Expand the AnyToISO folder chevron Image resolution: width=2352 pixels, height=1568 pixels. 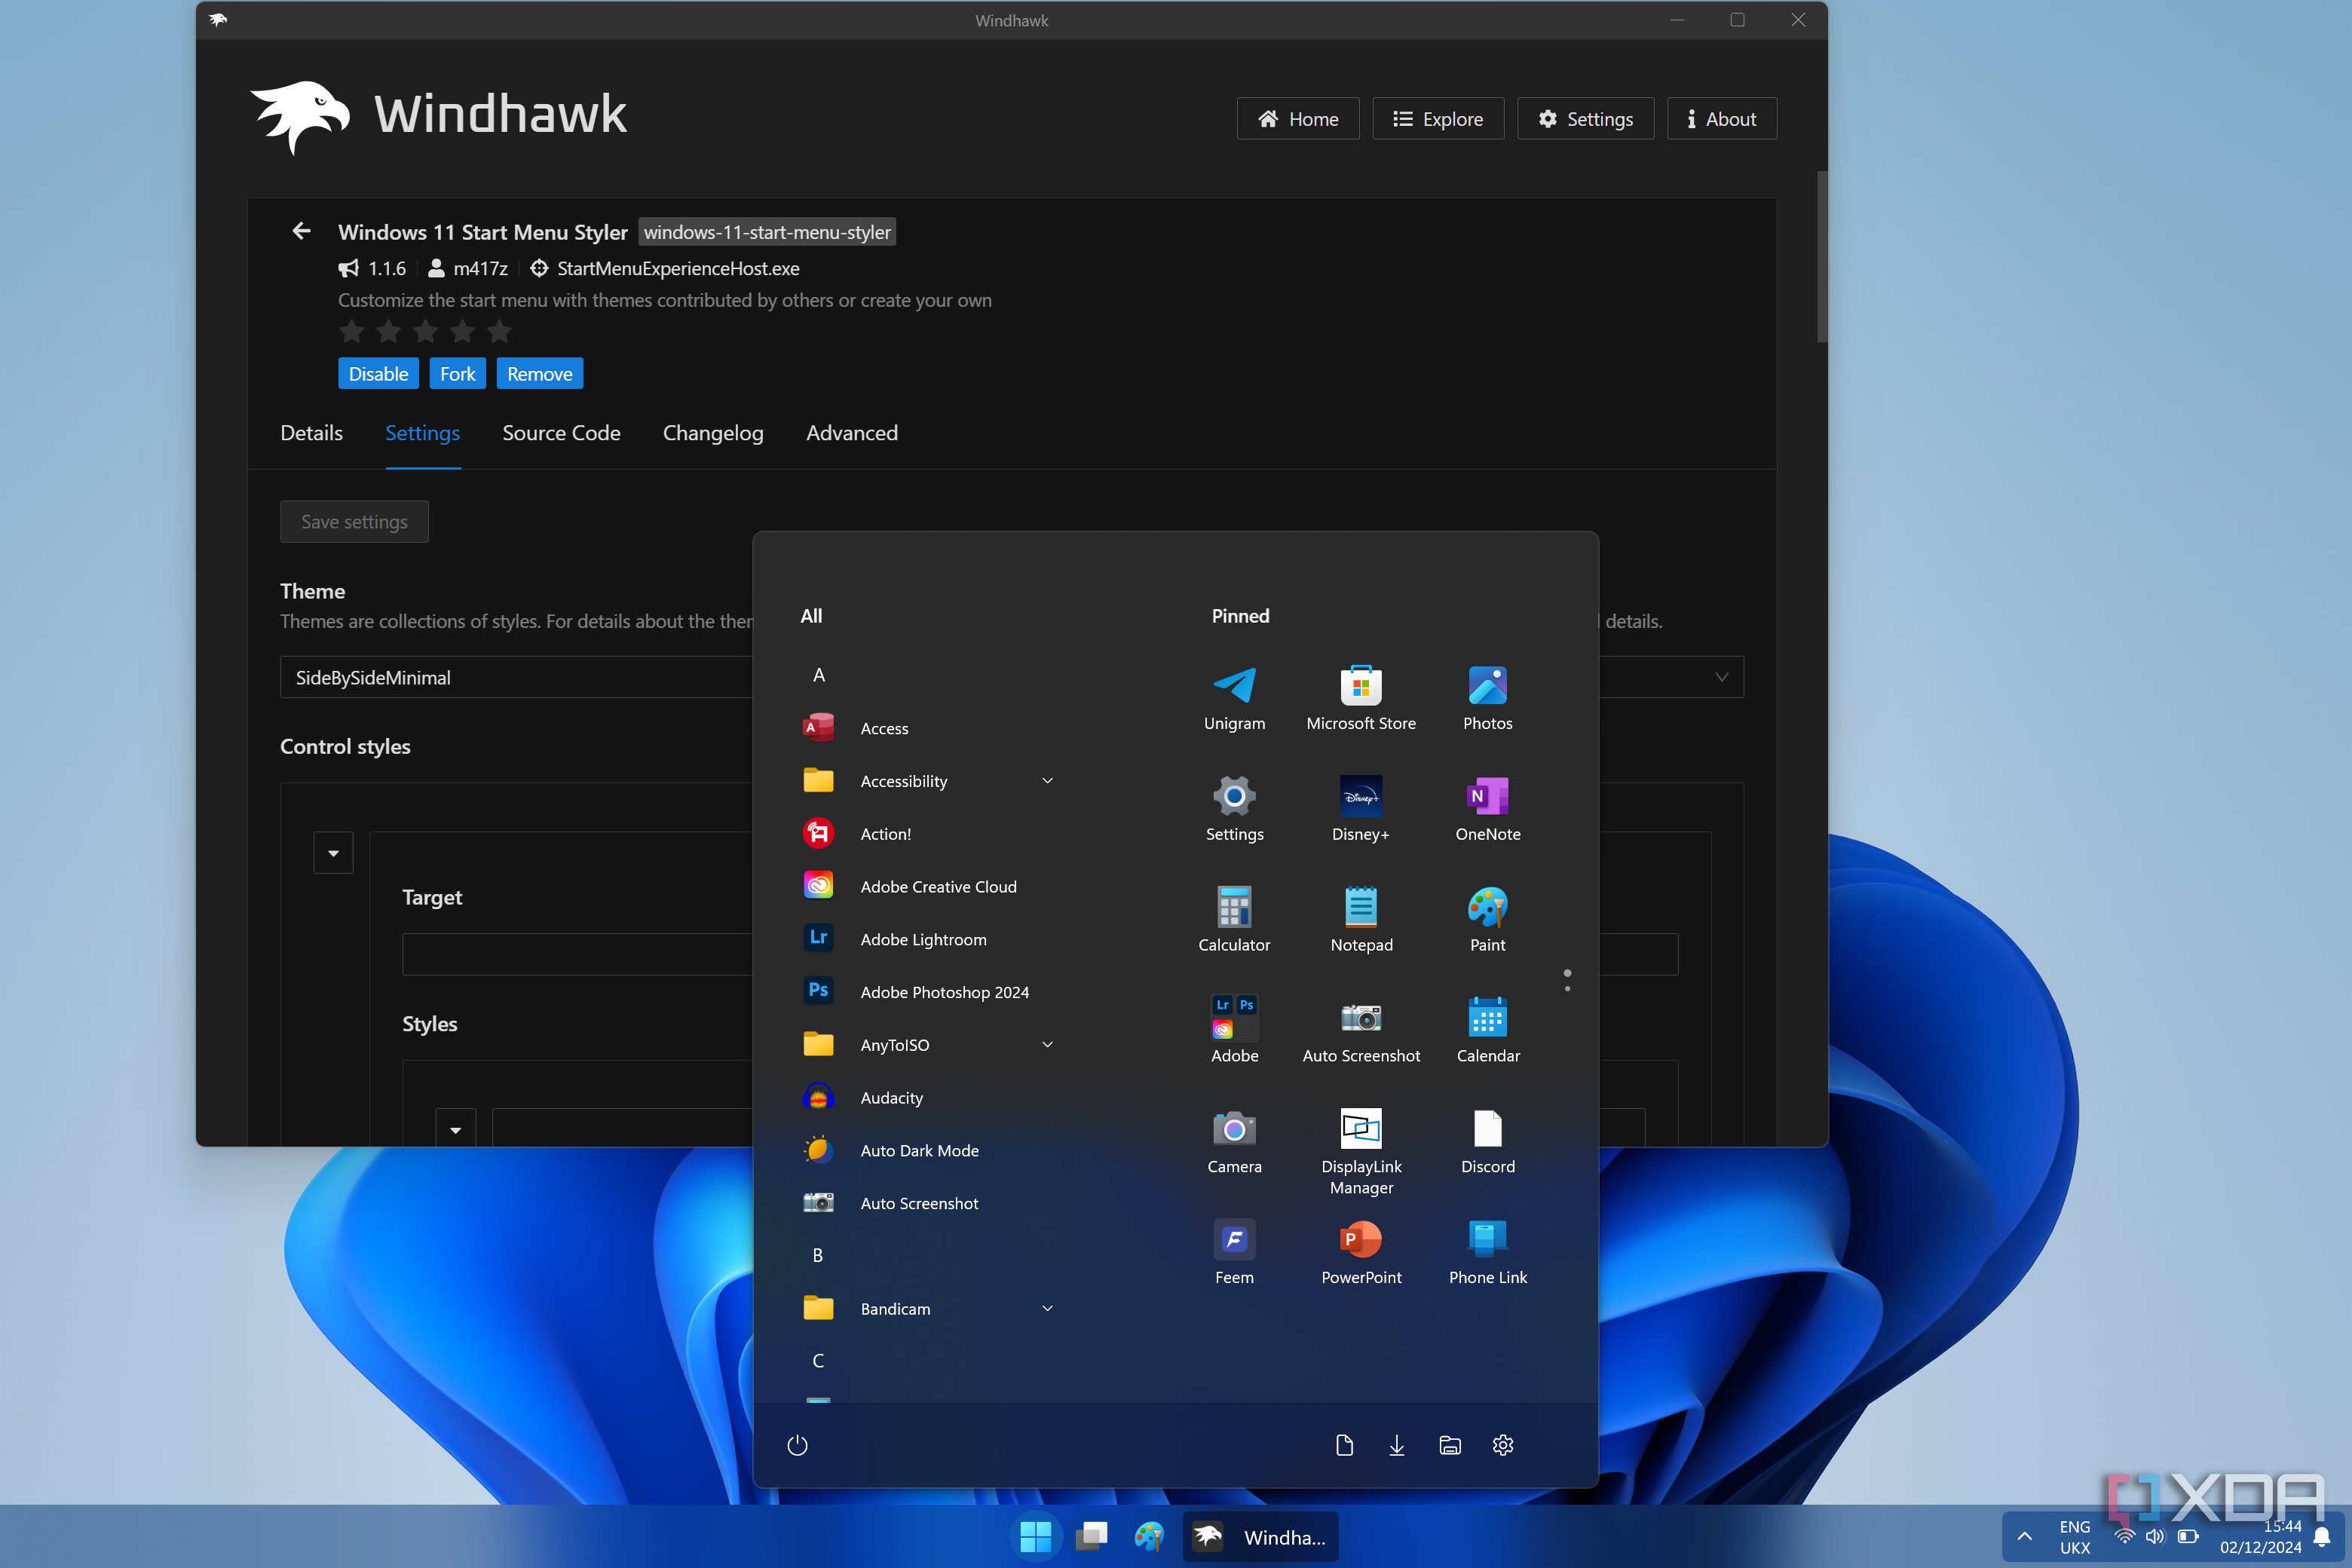[1047, 1044]
